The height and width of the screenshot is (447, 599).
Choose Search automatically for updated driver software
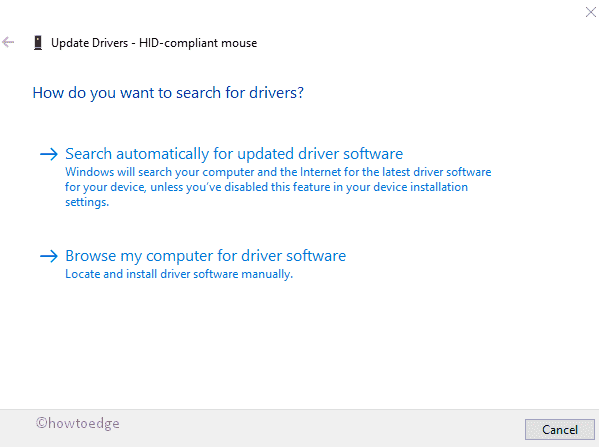[x=234, y=154]
